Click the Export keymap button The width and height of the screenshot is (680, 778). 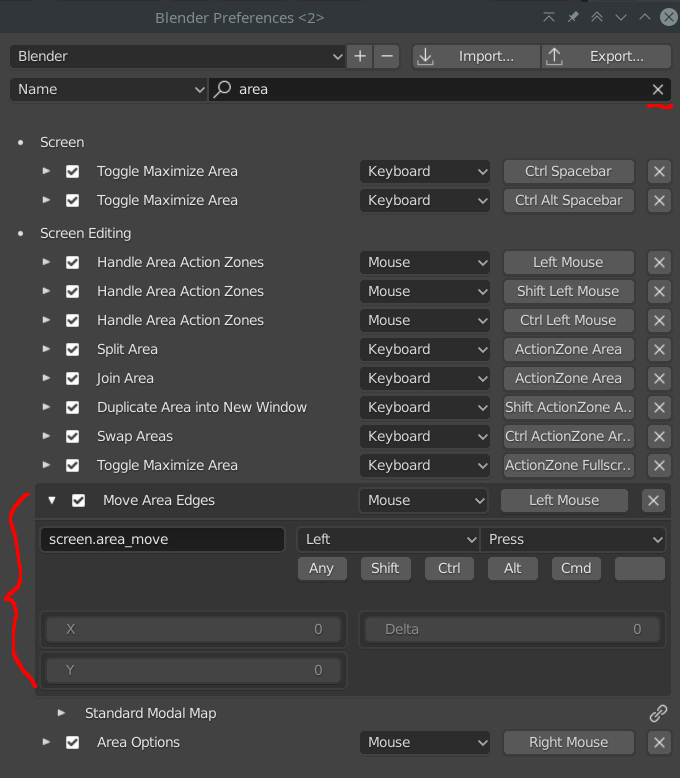[x=606, y=56]
